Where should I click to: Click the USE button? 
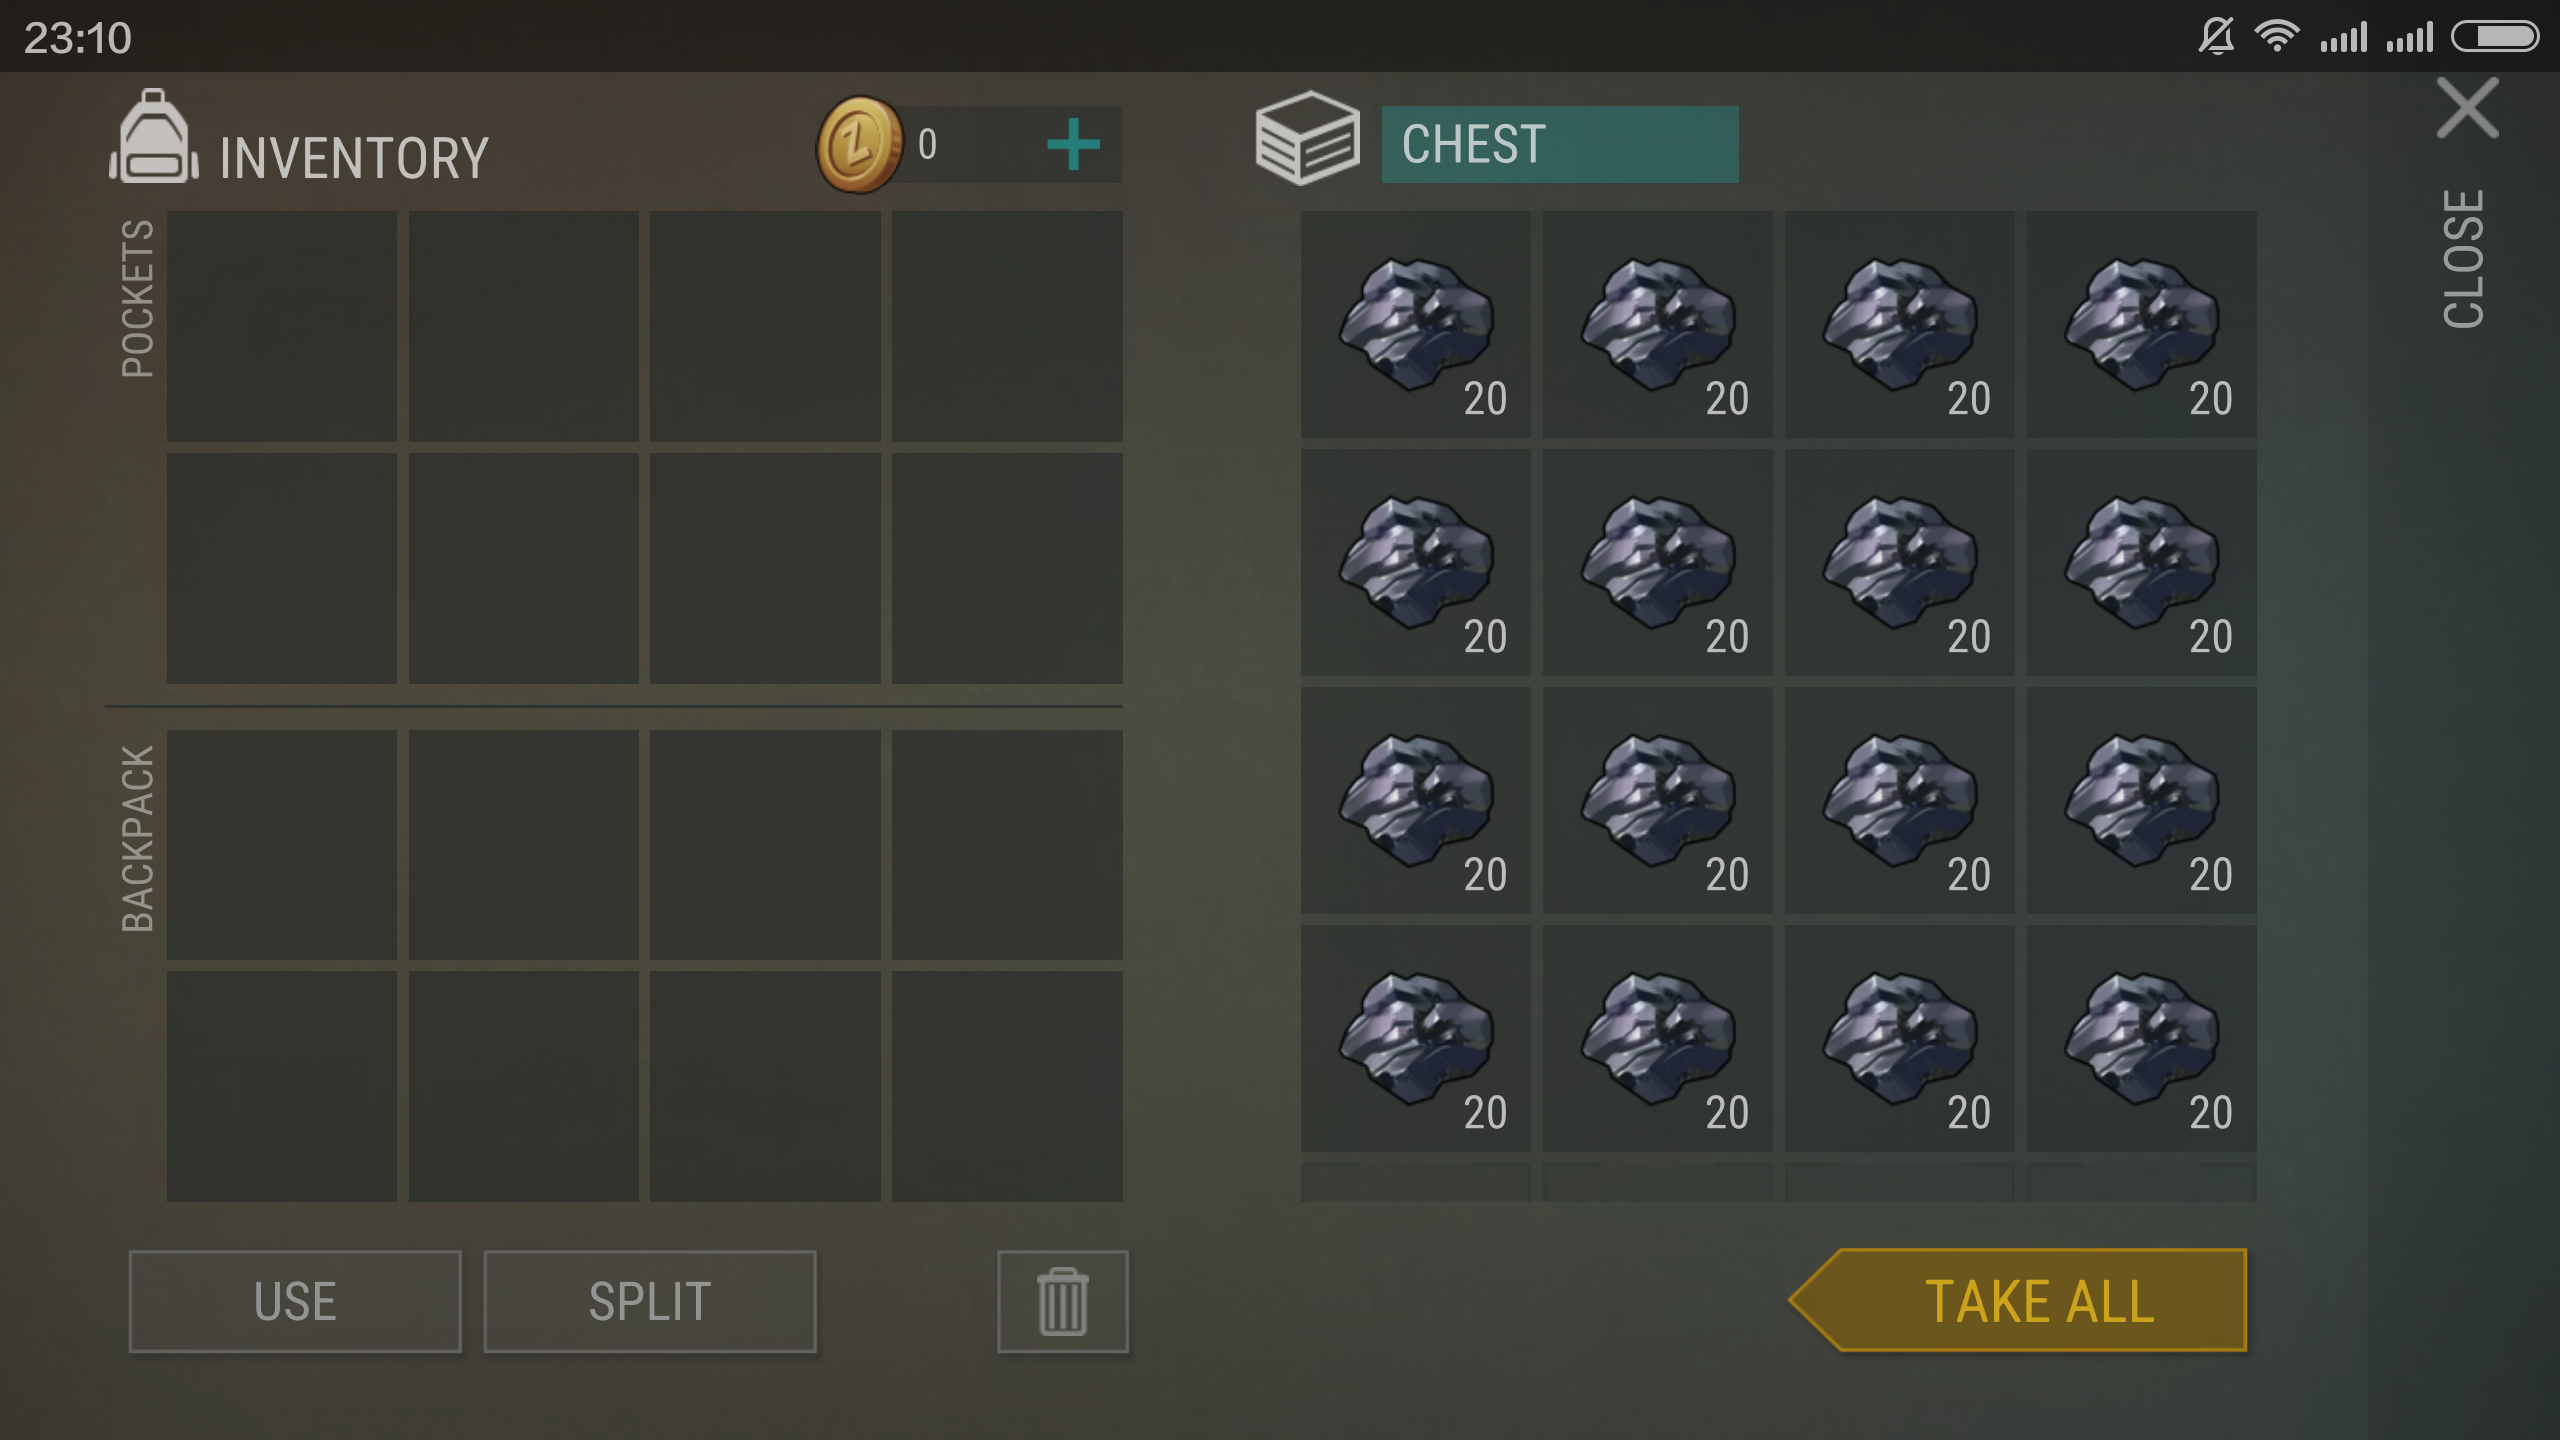tap(295, 1301)
